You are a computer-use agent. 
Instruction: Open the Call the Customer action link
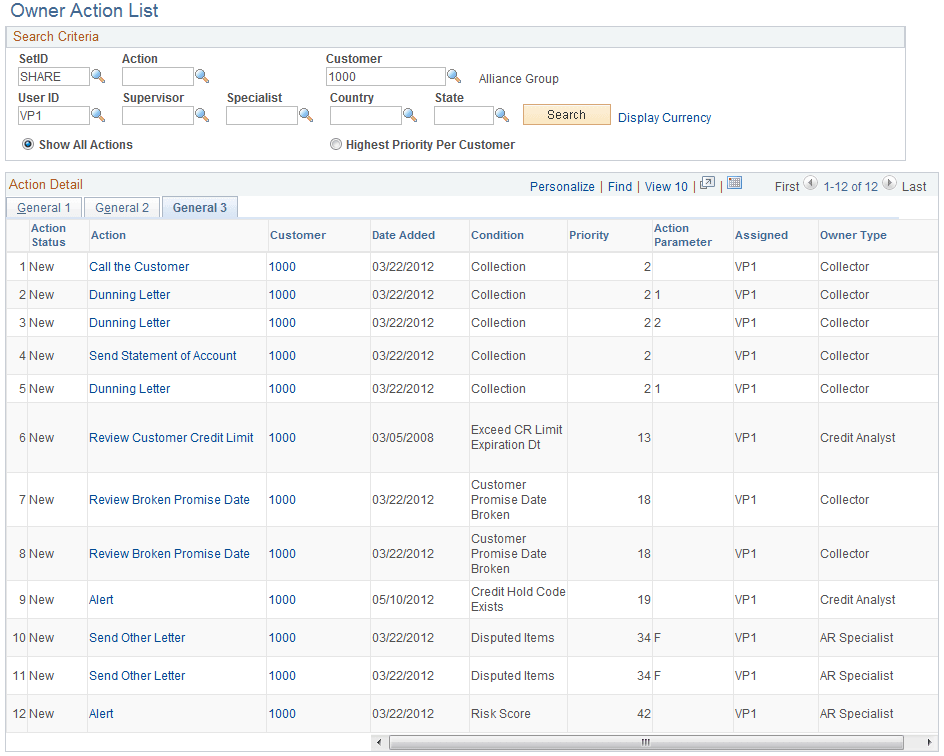(139, 266)
